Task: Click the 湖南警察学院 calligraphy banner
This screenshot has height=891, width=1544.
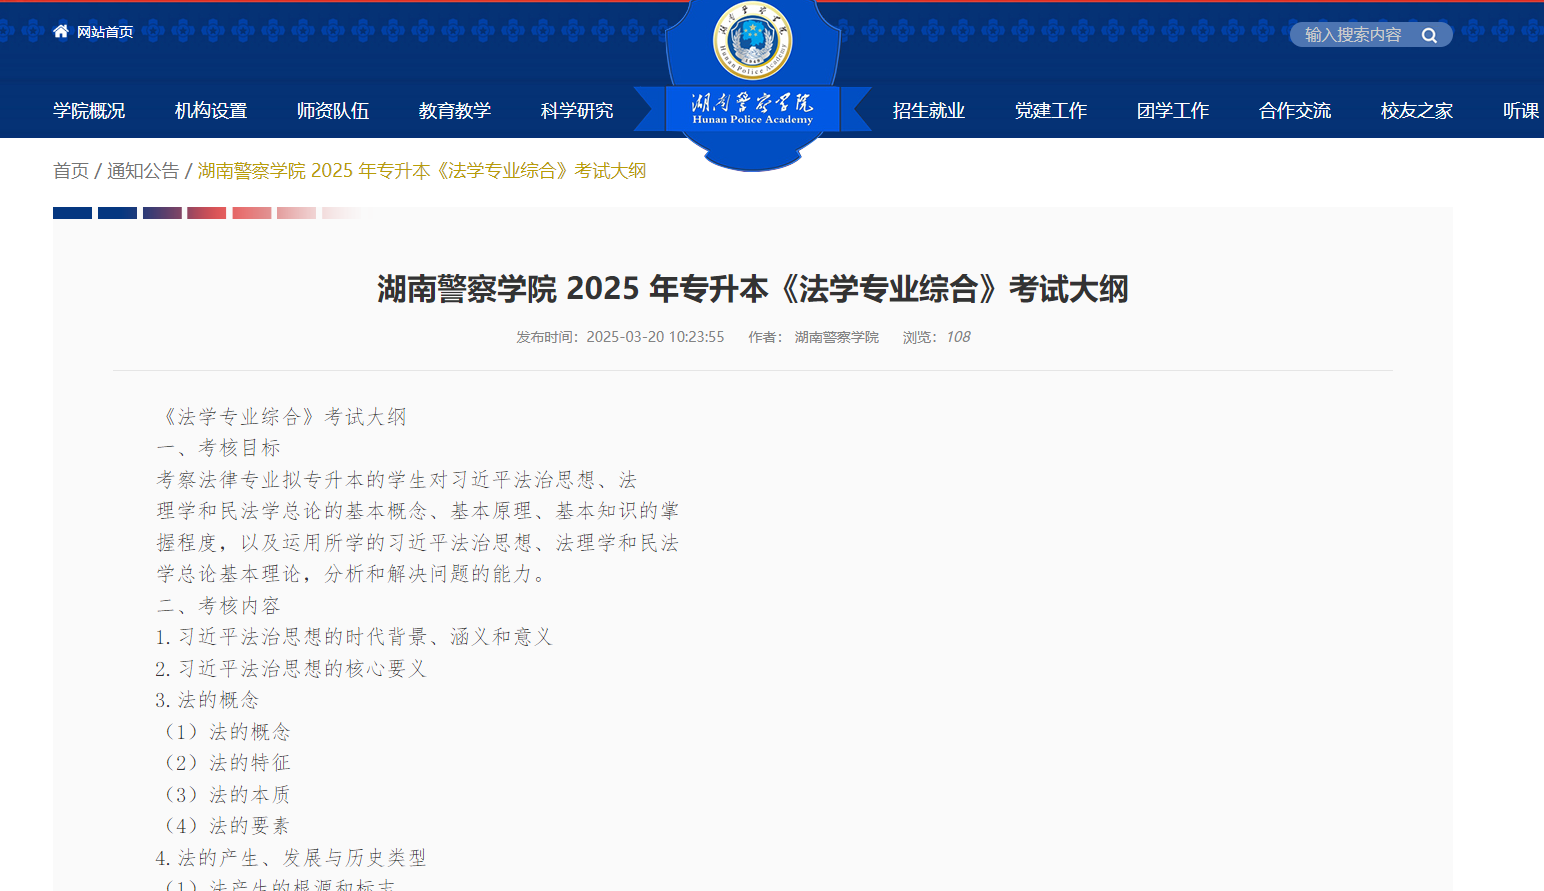Action: pyautogui.click(x=753, y=109)
